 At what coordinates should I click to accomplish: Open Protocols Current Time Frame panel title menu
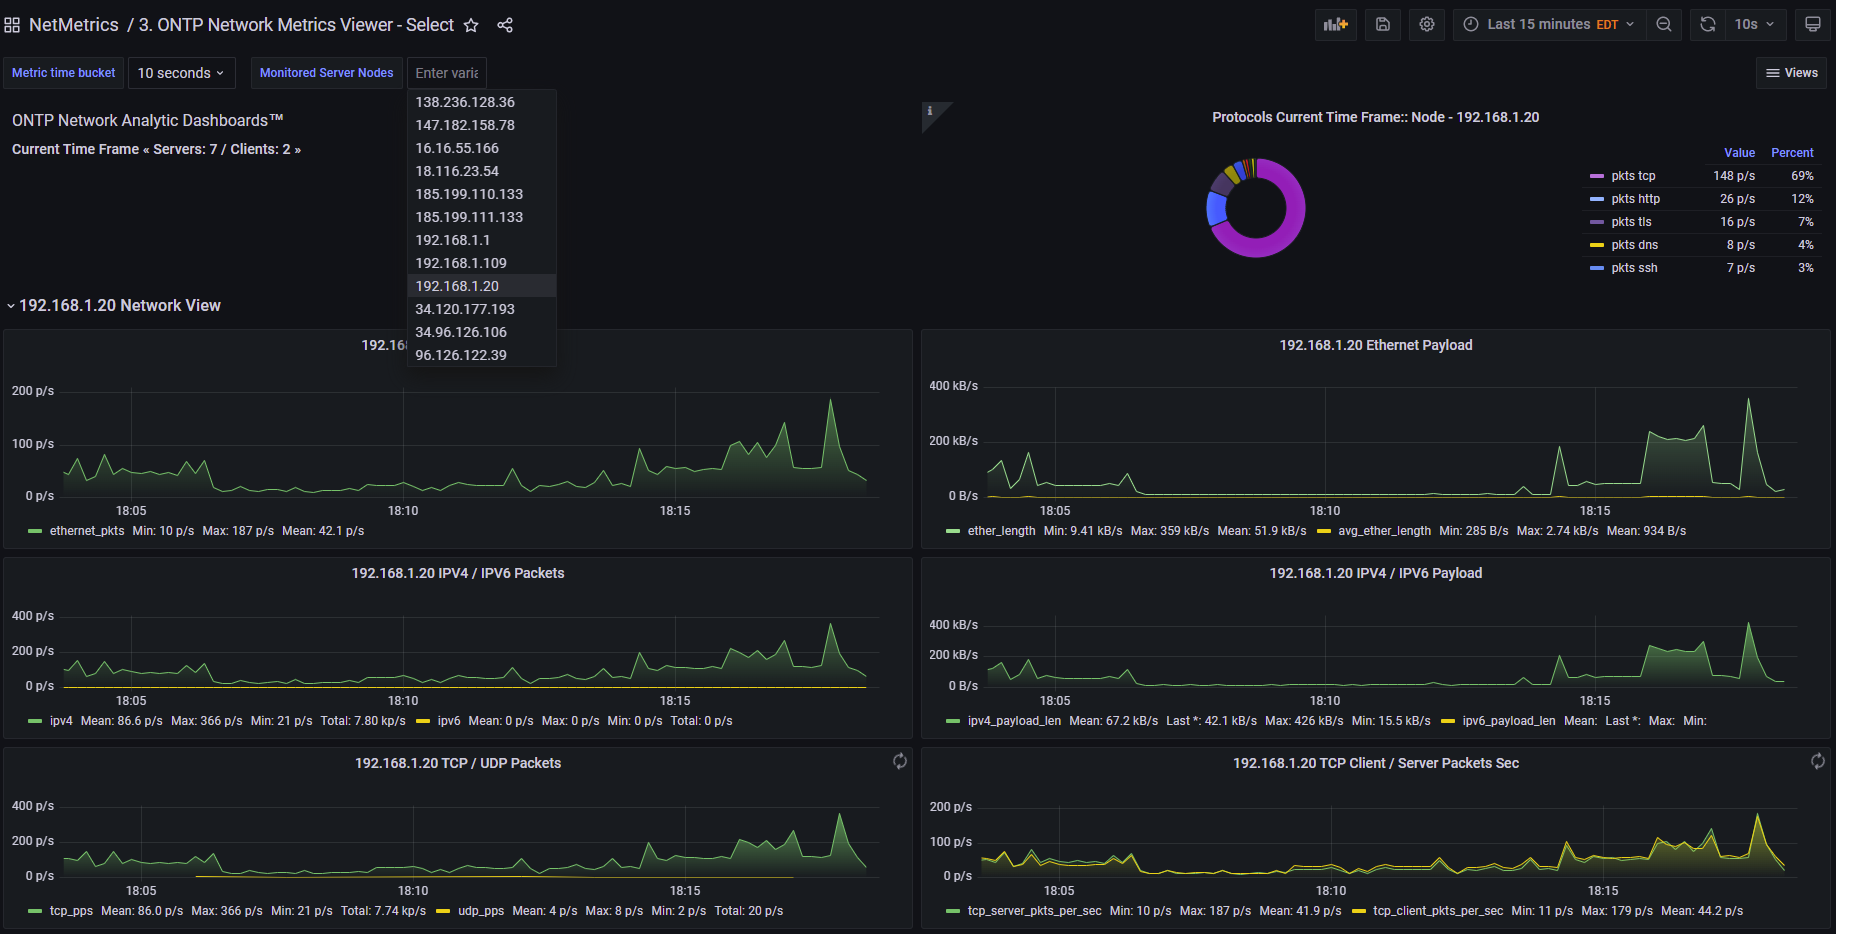(1376, 117)
